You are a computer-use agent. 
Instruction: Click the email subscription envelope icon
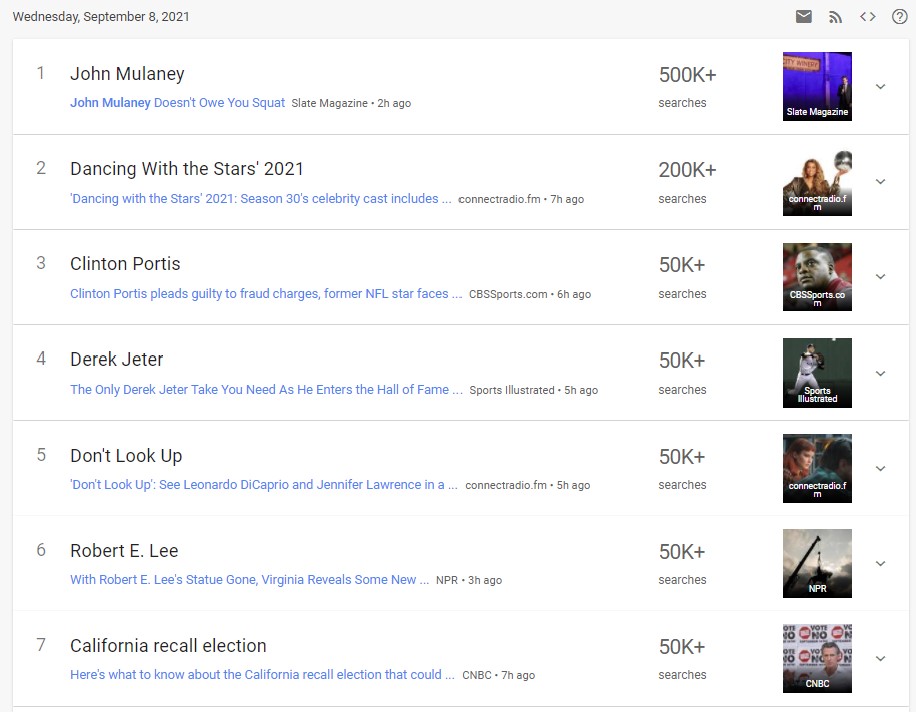coord(803,17)
